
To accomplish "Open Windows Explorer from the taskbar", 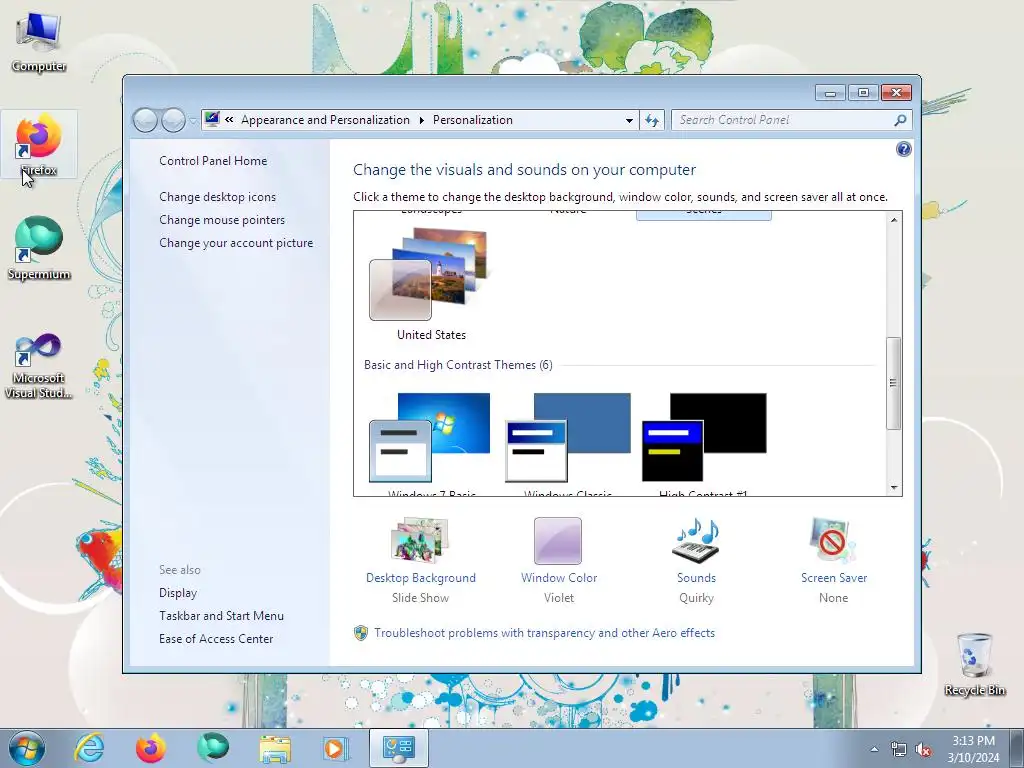I will (x=275, y=748).
